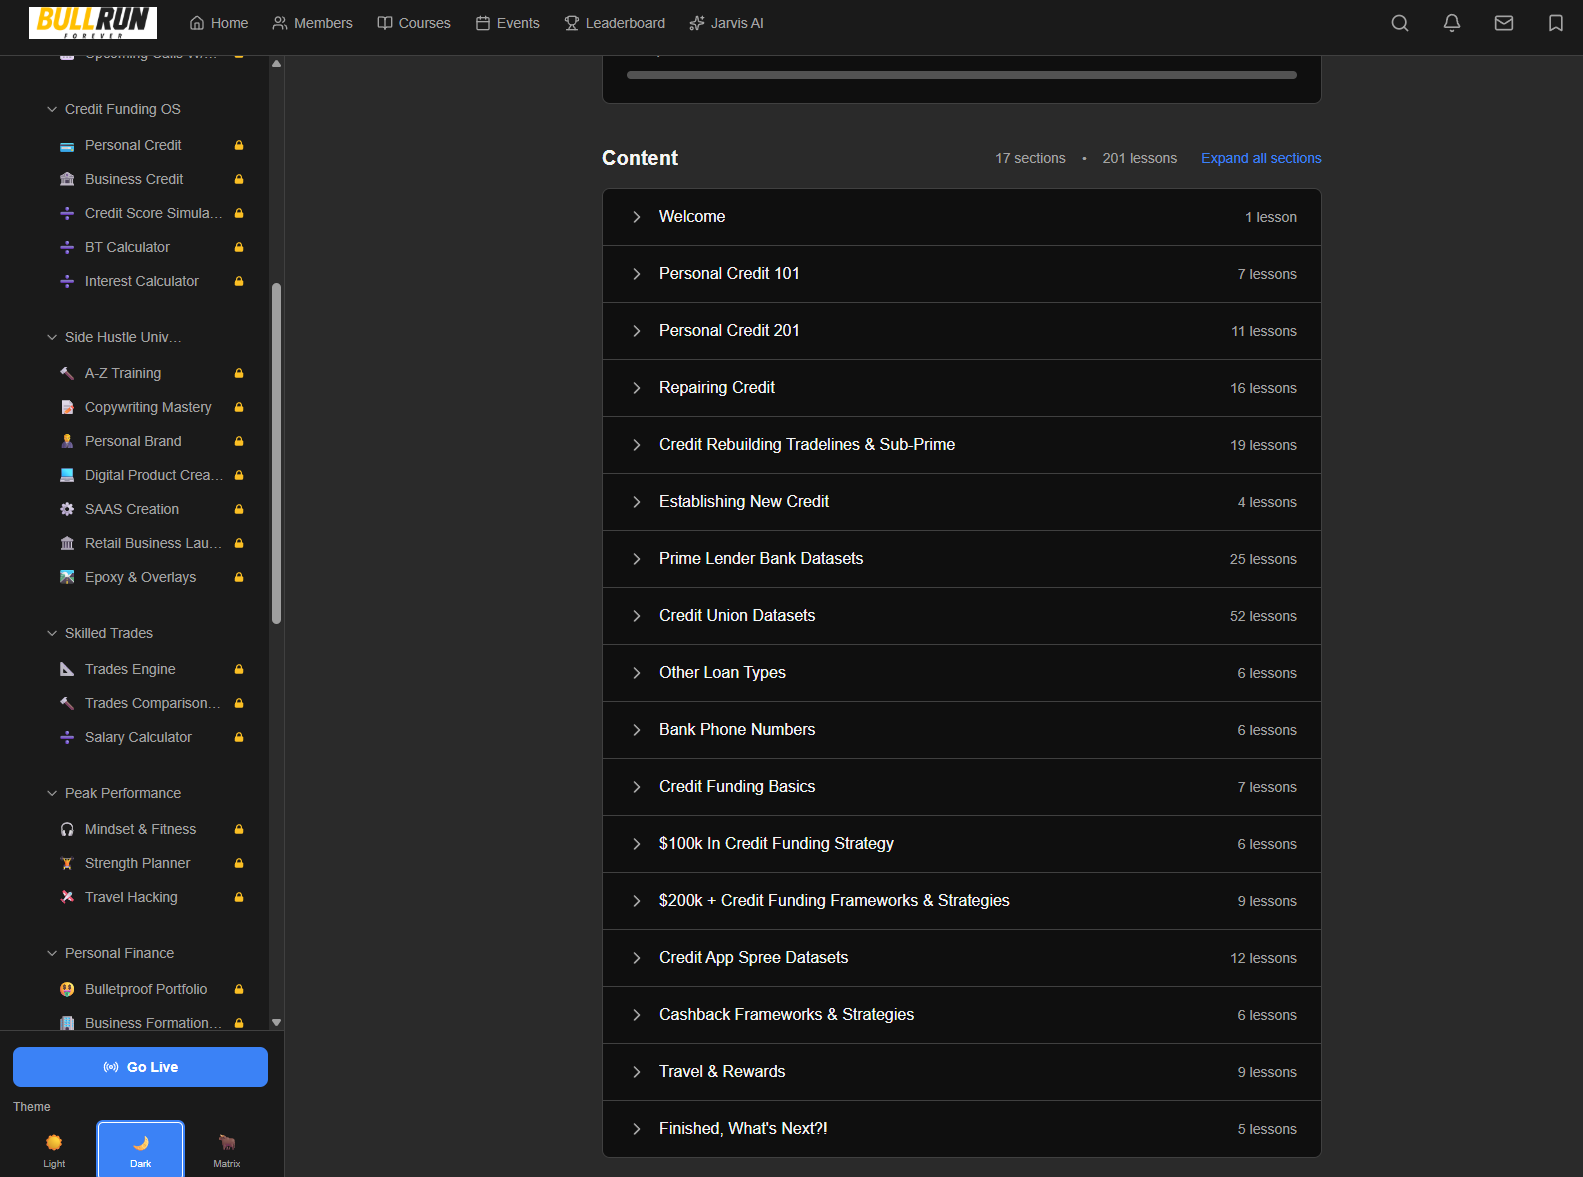Expand the Repairing Credit section
Viewport: 1583px width, 1177px height.
coord(962,388)
